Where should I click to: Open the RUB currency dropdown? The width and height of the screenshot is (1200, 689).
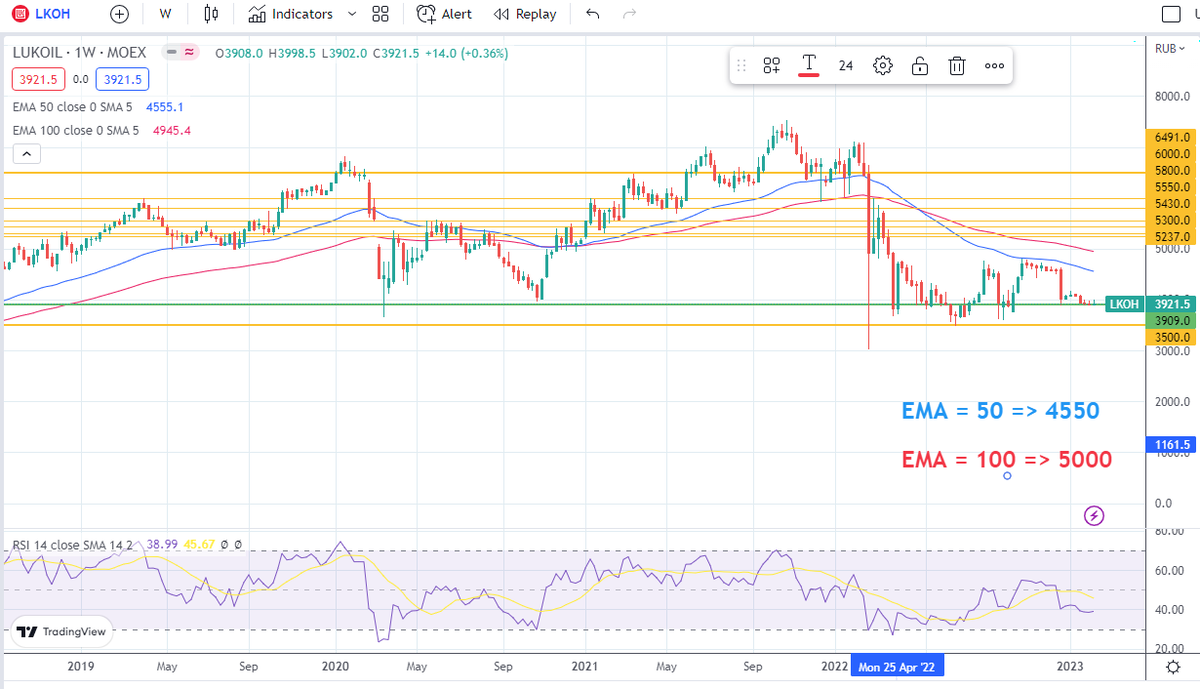1170,47
